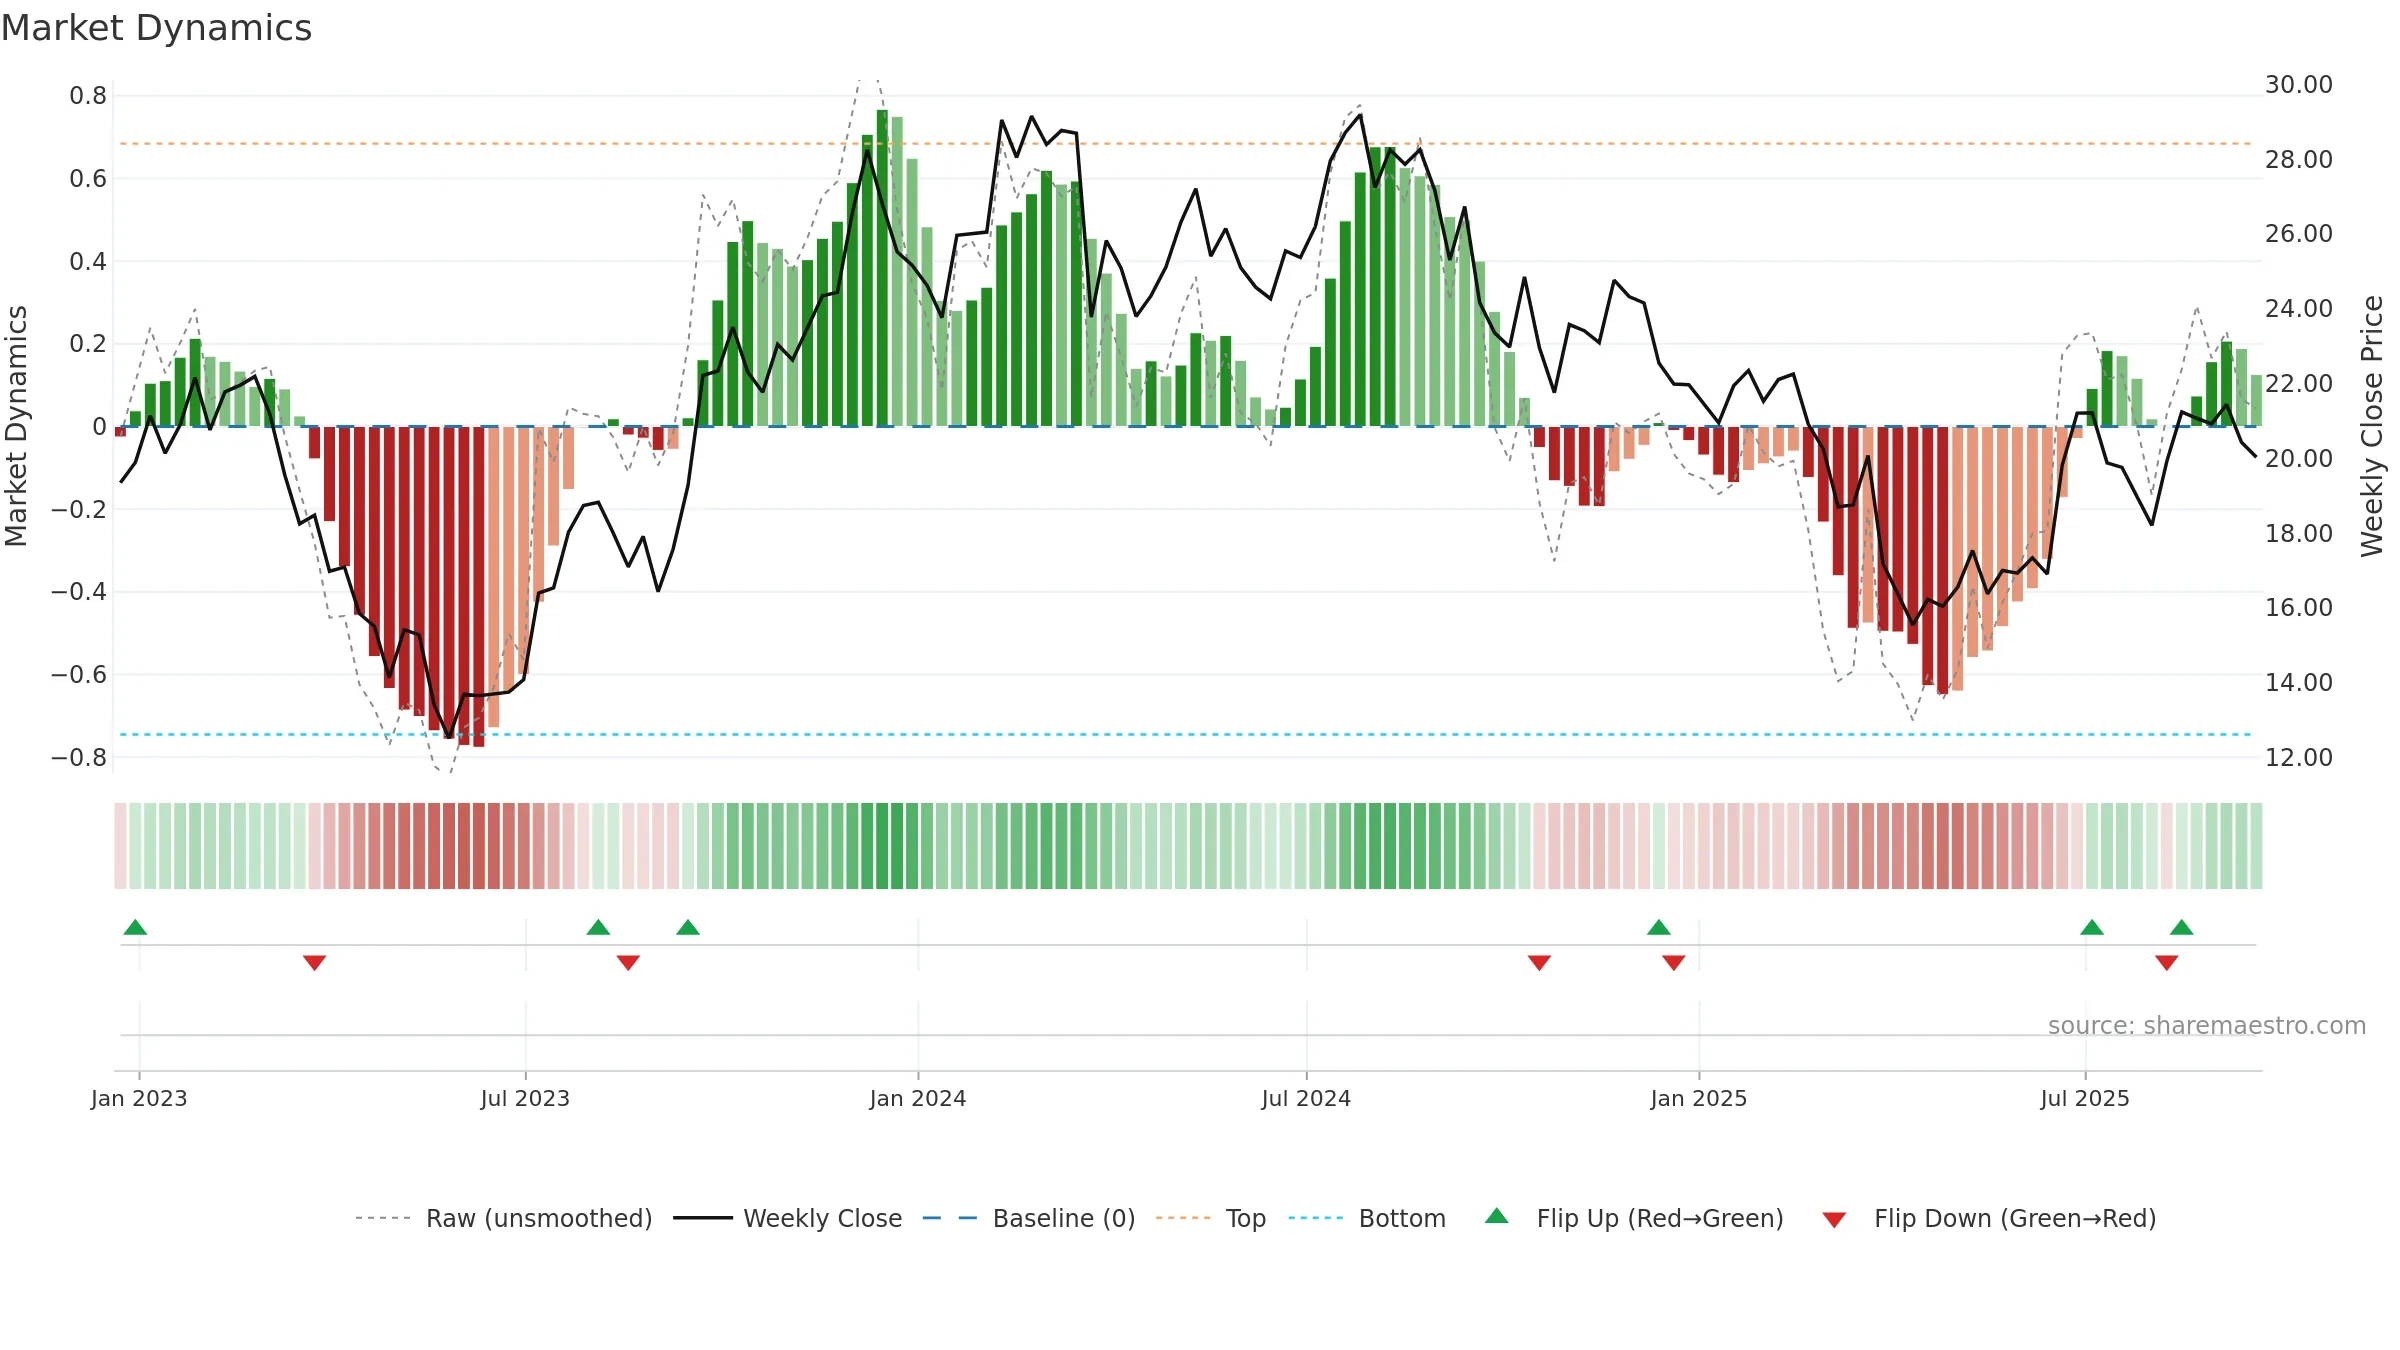The image size is (2400, 1350).
Task: Toggle the Raw (unsmoothed) legend entry
Action: [x=503, y=1218]
